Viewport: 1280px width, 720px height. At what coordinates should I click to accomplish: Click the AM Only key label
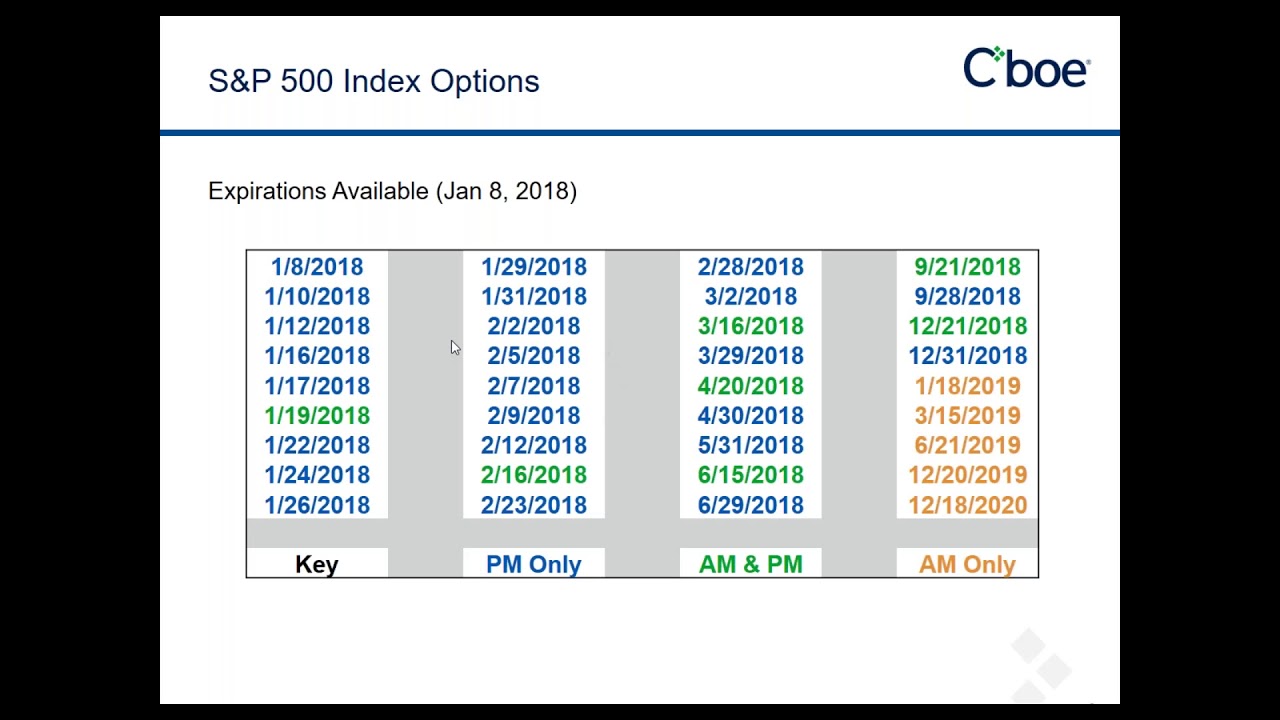967,565
